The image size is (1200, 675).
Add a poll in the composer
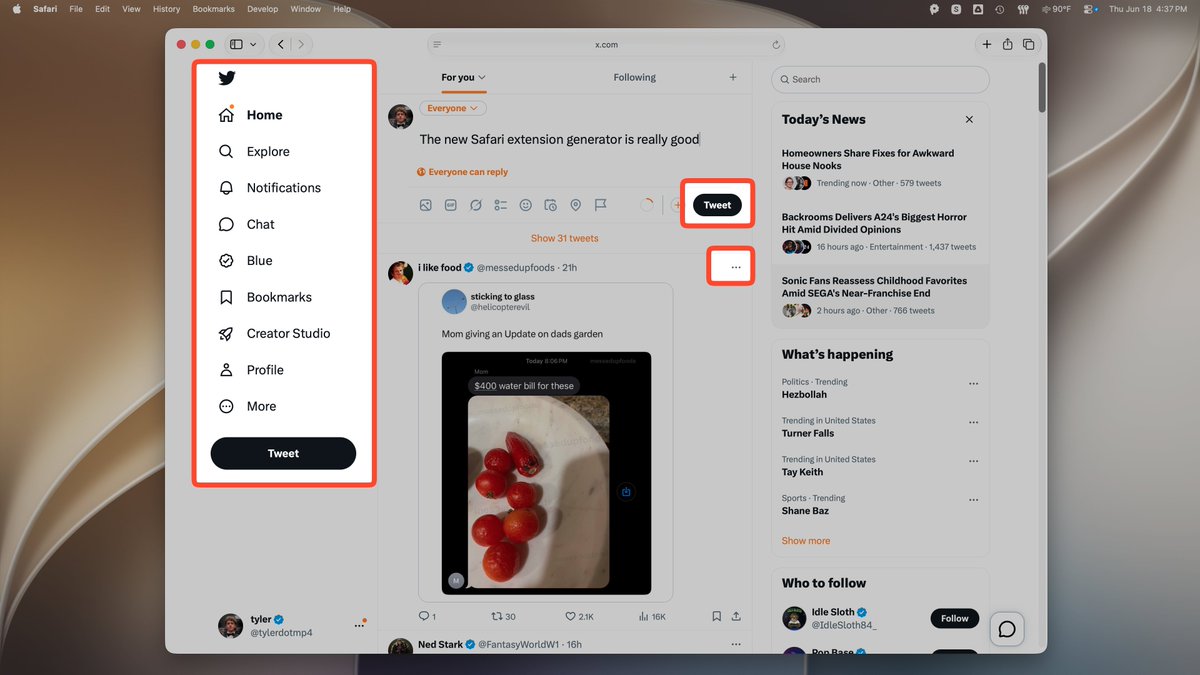point(500,205)
